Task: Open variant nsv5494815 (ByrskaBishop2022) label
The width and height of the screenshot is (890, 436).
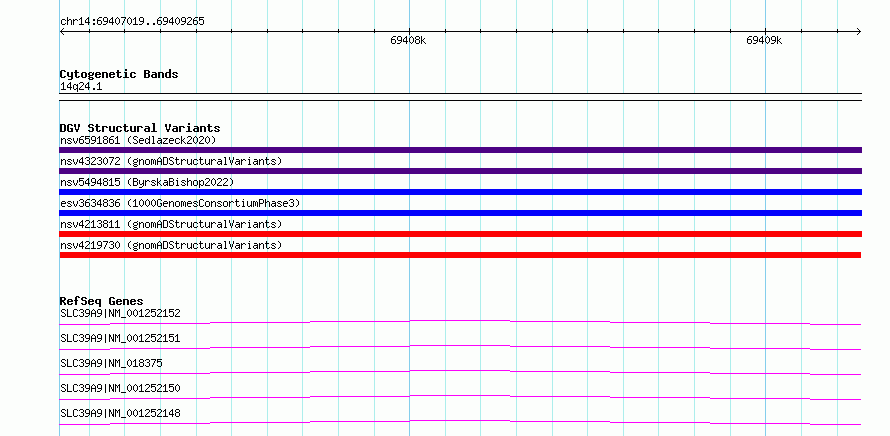Action: (147, 182)
